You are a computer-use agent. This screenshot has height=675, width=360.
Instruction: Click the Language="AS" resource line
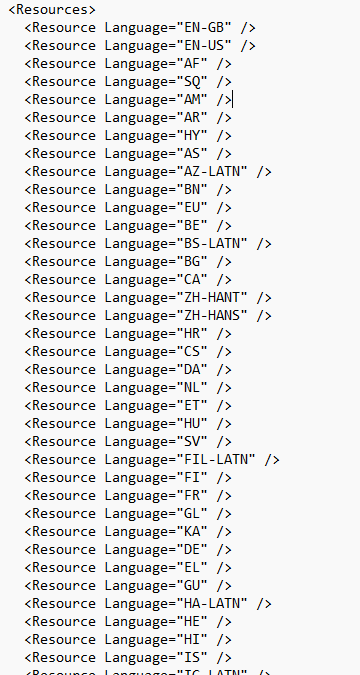pos(128,154)
